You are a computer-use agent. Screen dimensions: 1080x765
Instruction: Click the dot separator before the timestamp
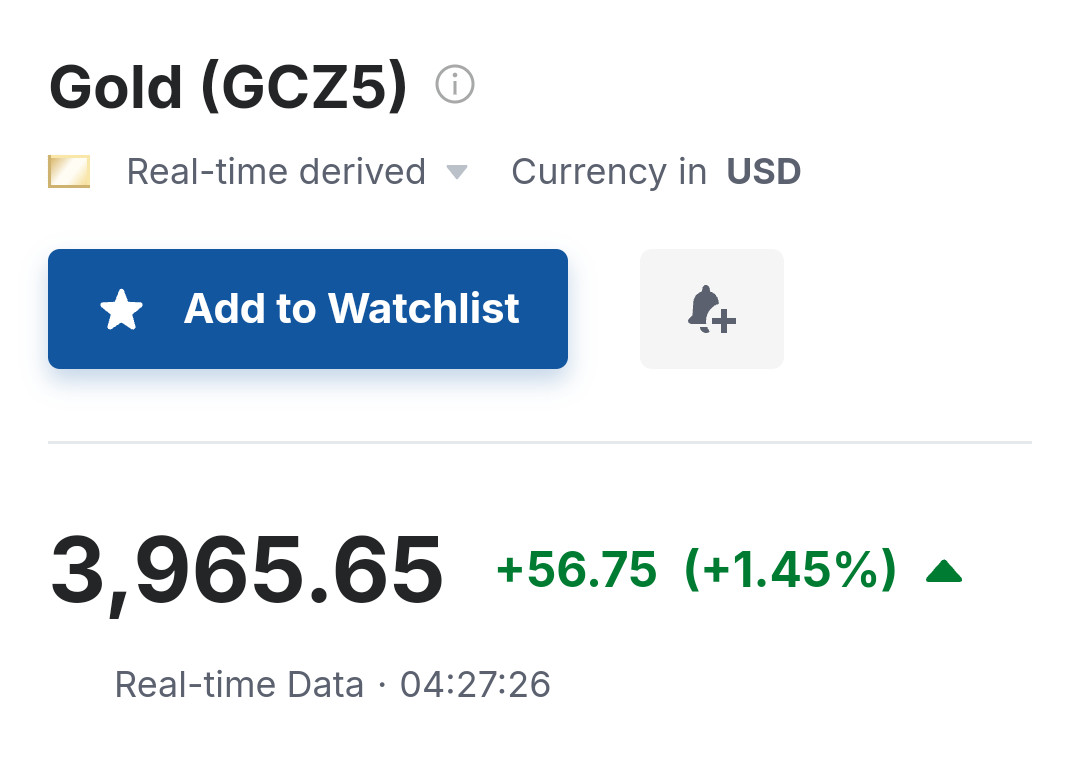click(x=382, y=686)
